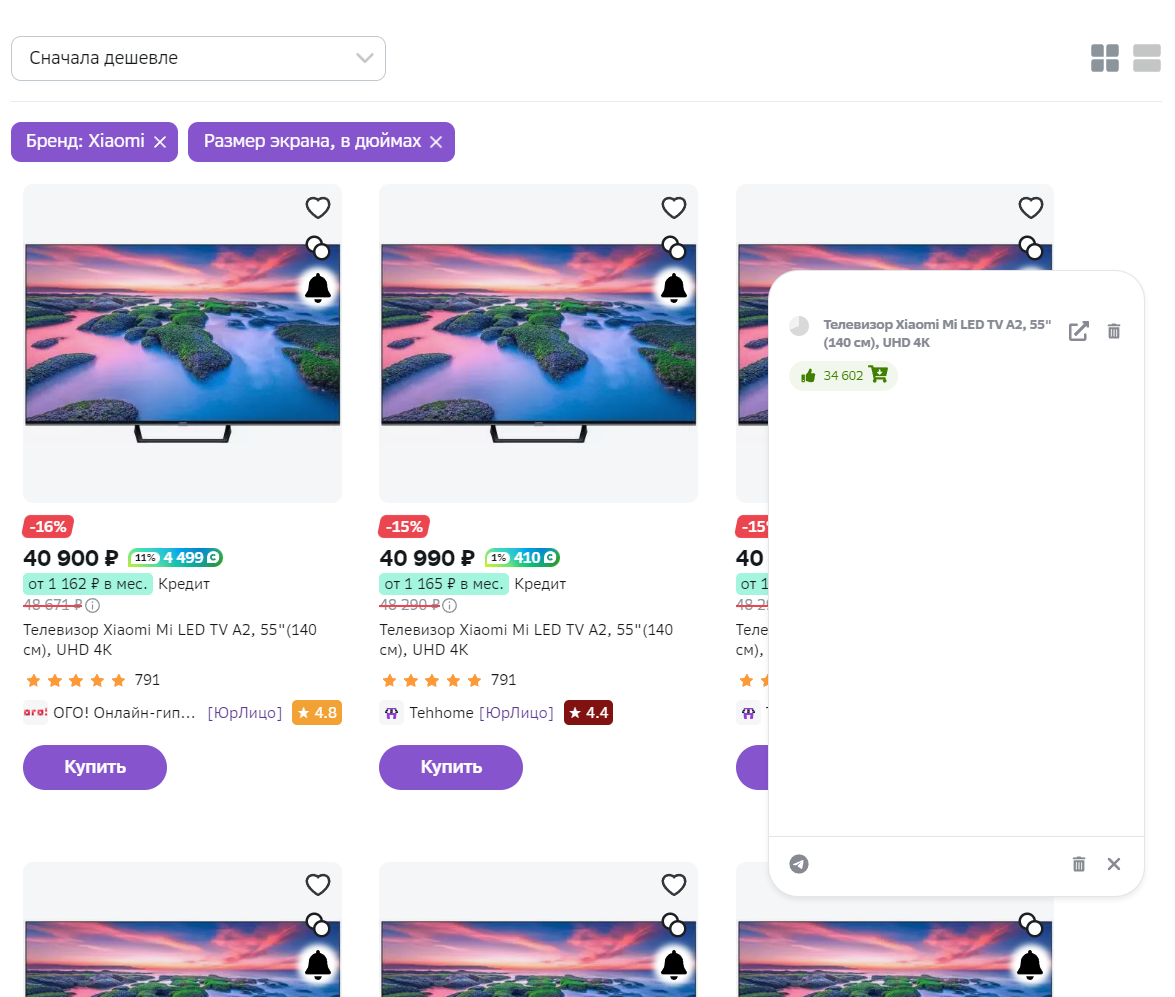Click [ЮрЛицо] label for Tehhome seller
The image size is (1175, 997).
[x=516, y=713]
